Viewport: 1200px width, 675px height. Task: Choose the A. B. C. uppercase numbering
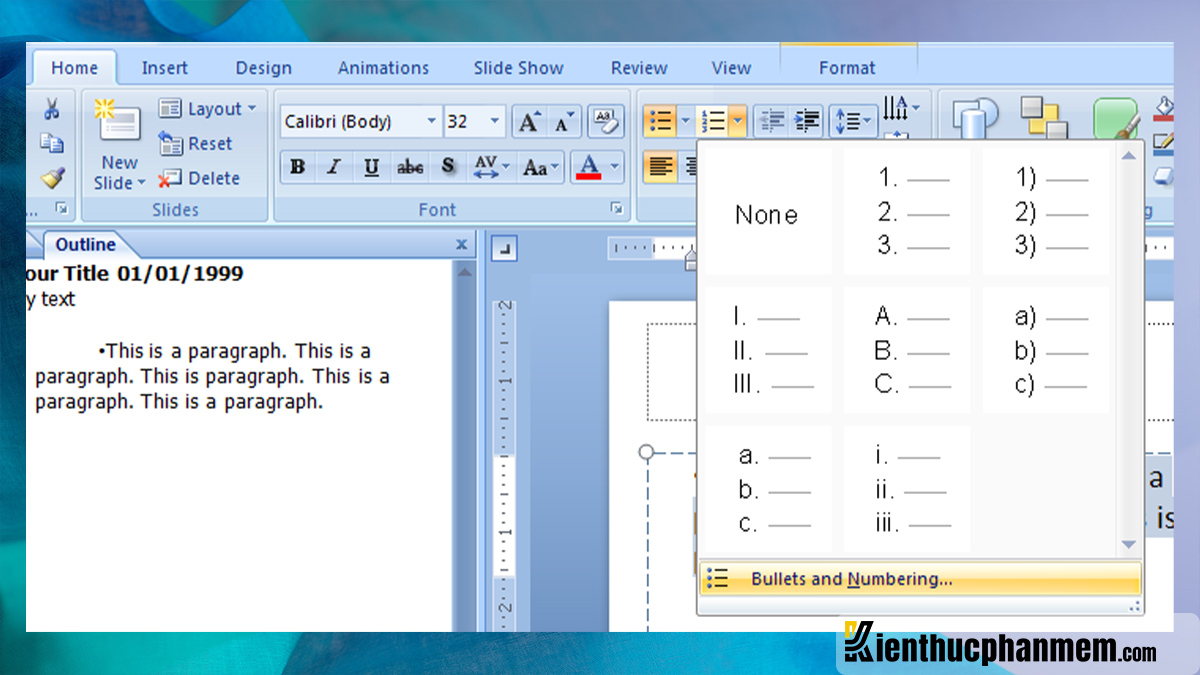pyautogui.click(x=906, y=351)
